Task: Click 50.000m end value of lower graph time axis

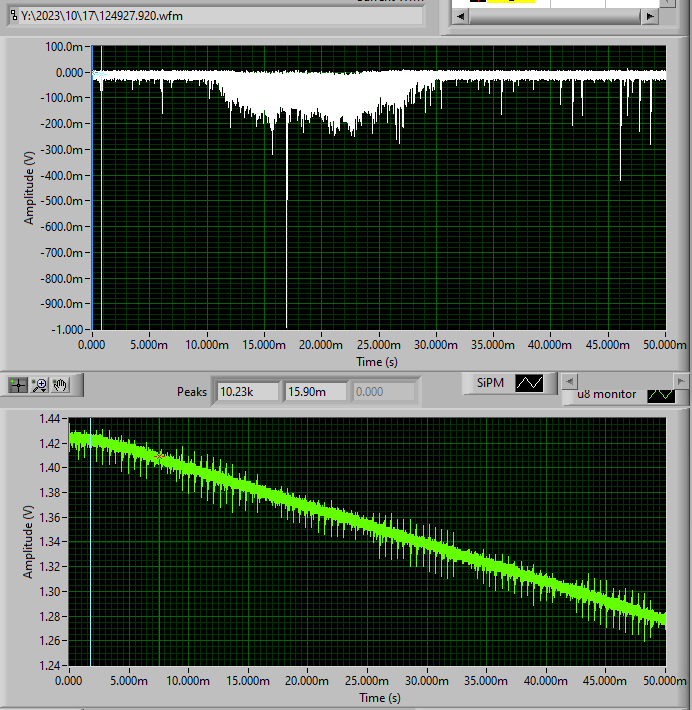Action: click(665, 681)
